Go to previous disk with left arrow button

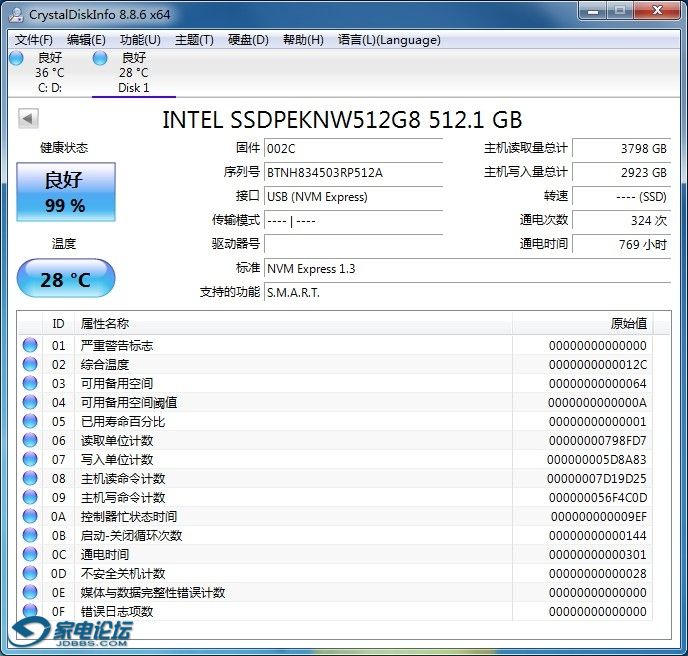click(x=29, y=118)
